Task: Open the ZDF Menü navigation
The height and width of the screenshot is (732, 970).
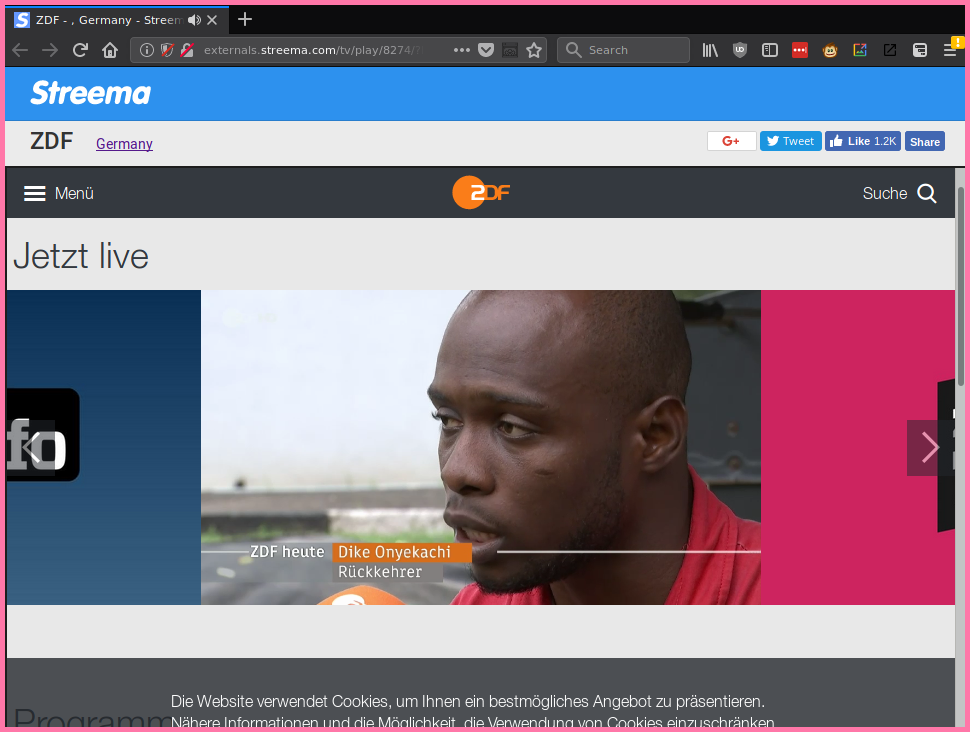Action: 59,193
